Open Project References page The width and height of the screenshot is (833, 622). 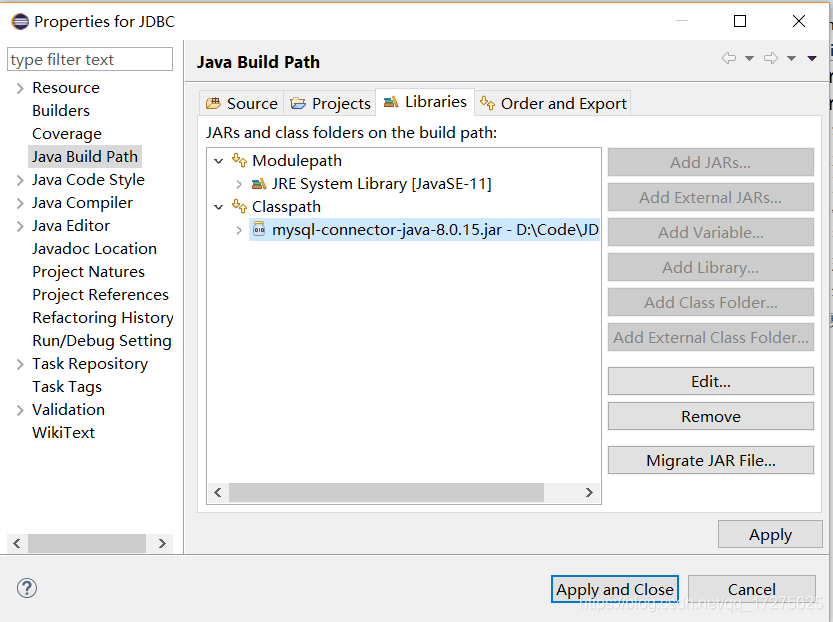tap(100, 294)
